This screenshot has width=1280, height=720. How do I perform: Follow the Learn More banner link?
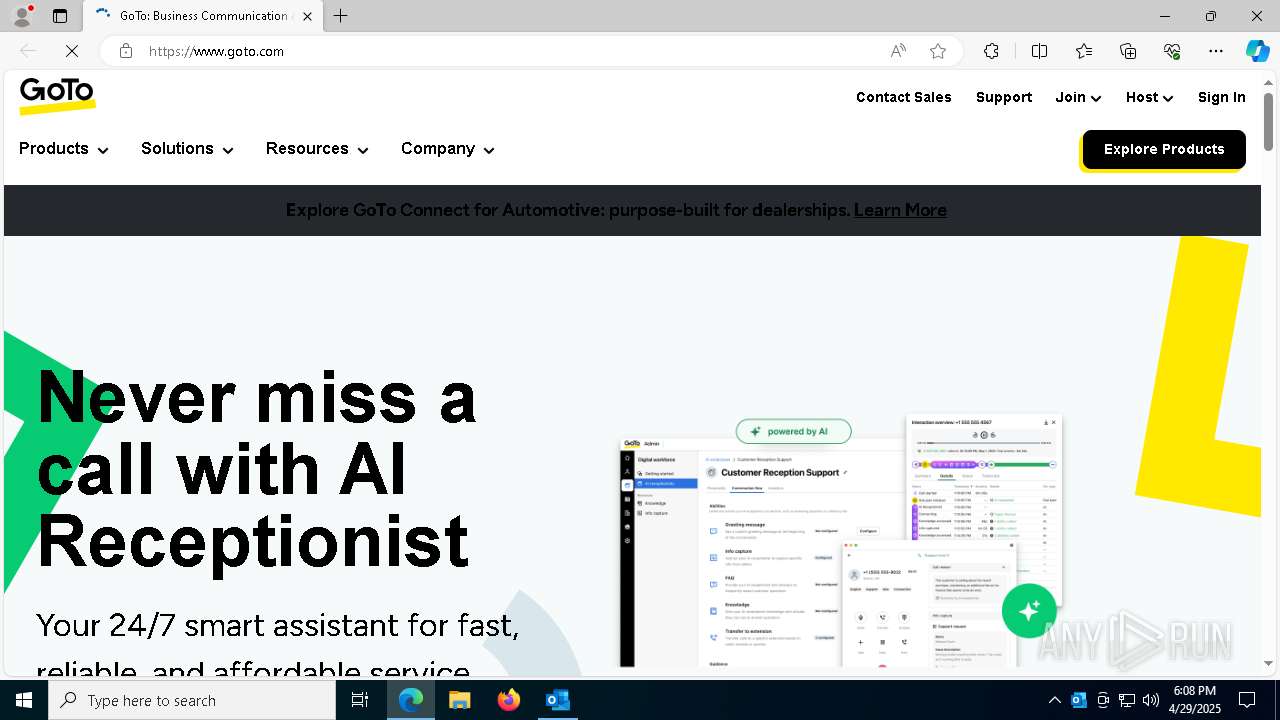[x=900, y=210]
